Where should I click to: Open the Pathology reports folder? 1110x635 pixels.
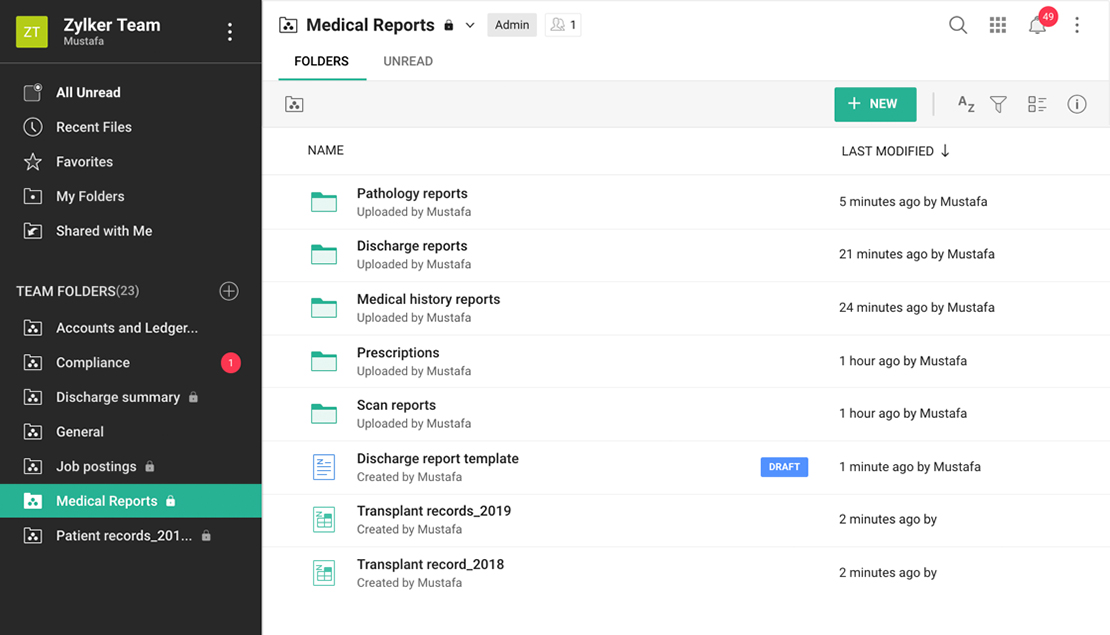tap(412, 194)
